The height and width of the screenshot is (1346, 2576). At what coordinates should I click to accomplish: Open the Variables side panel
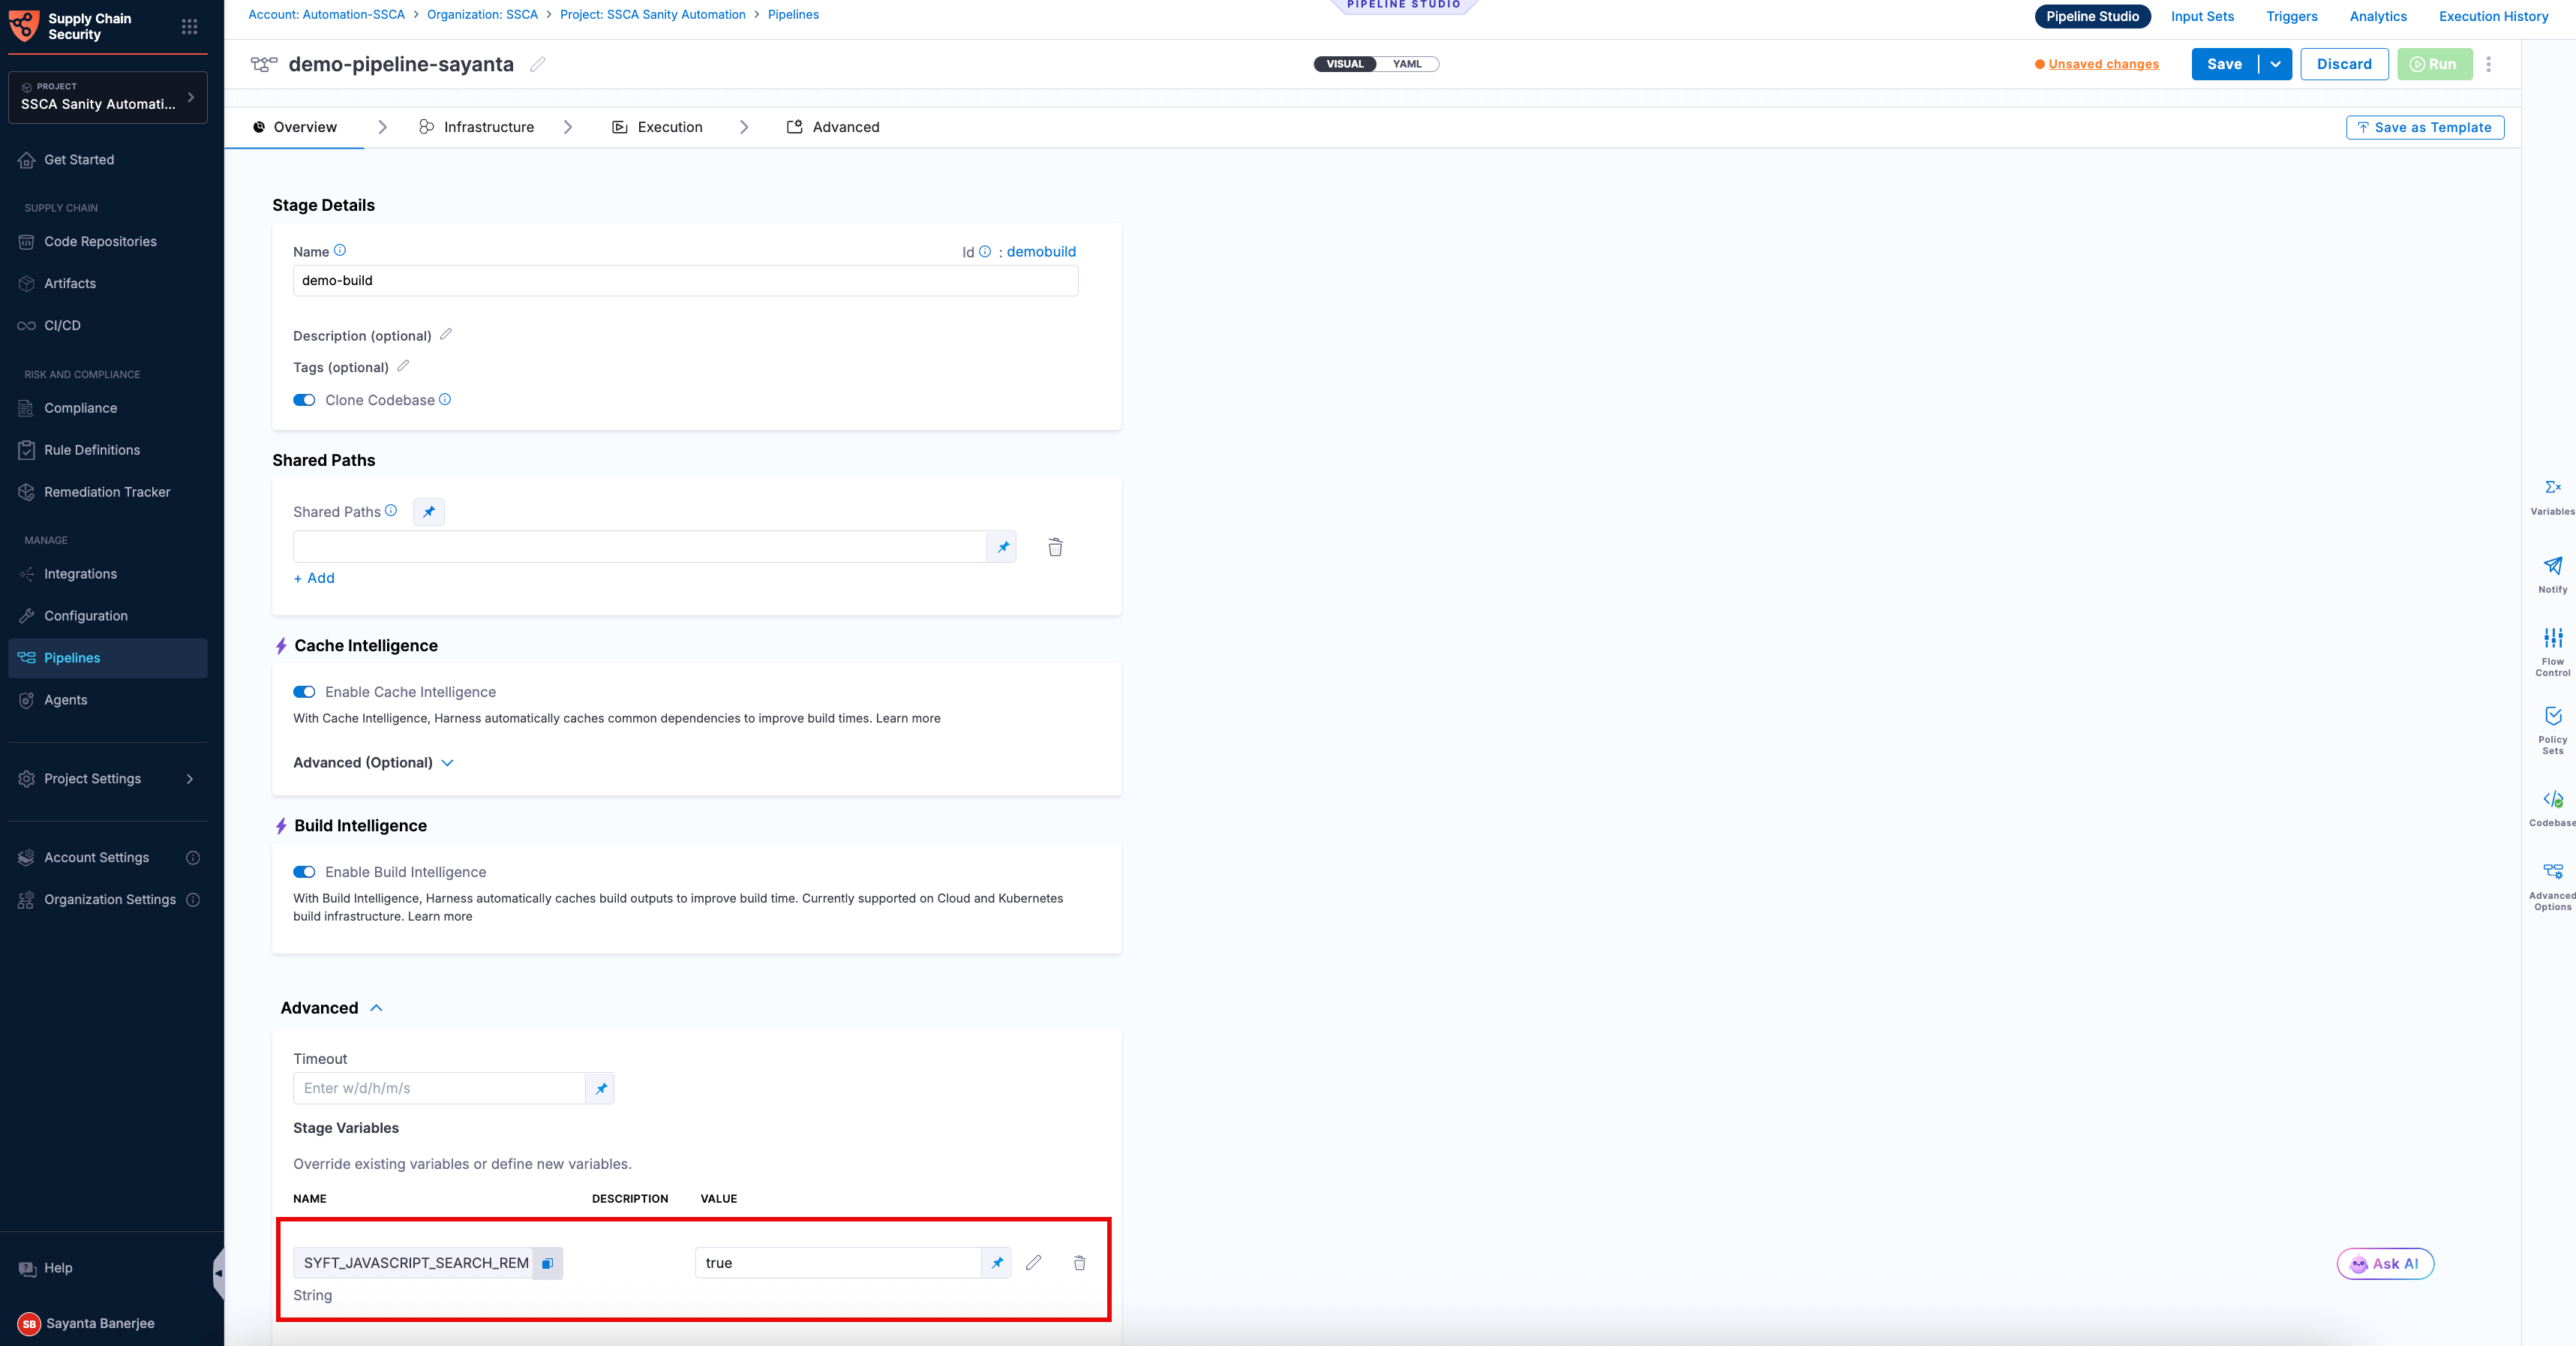coord(2553,497)
